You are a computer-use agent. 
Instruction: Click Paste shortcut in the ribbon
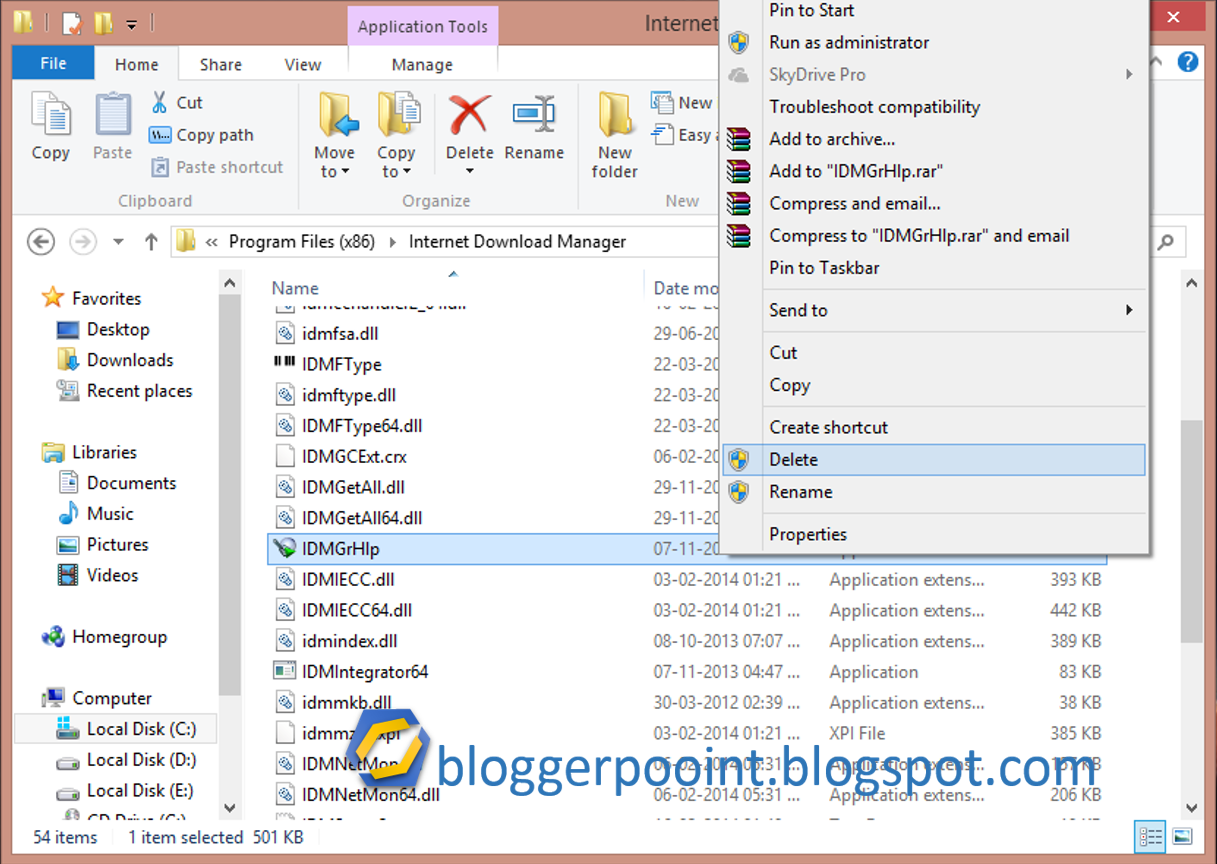click(x=217, y=167)
